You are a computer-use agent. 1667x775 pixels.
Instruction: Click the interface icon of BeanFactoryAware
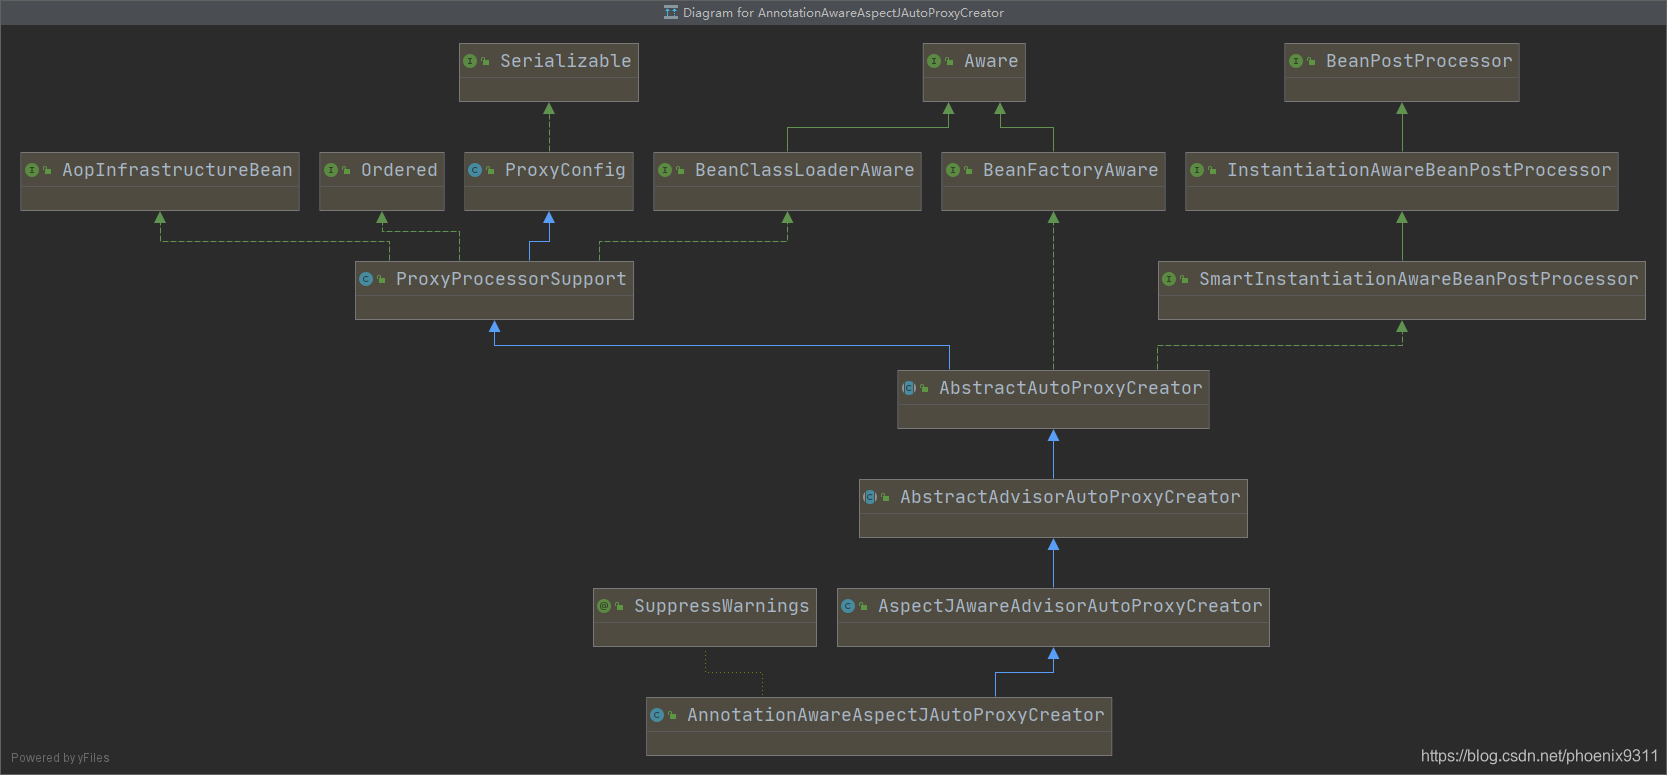point(953,170)
